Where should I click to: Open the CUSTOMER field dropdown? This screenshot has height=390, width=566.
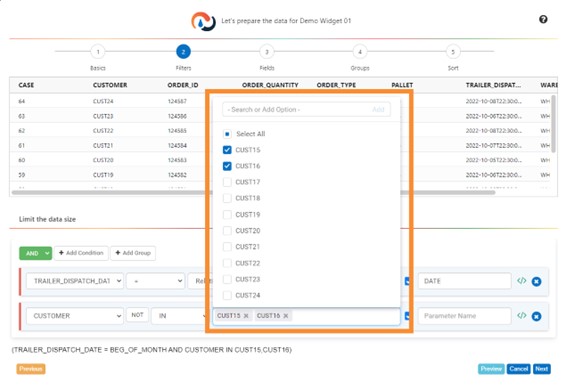point(75,316)
